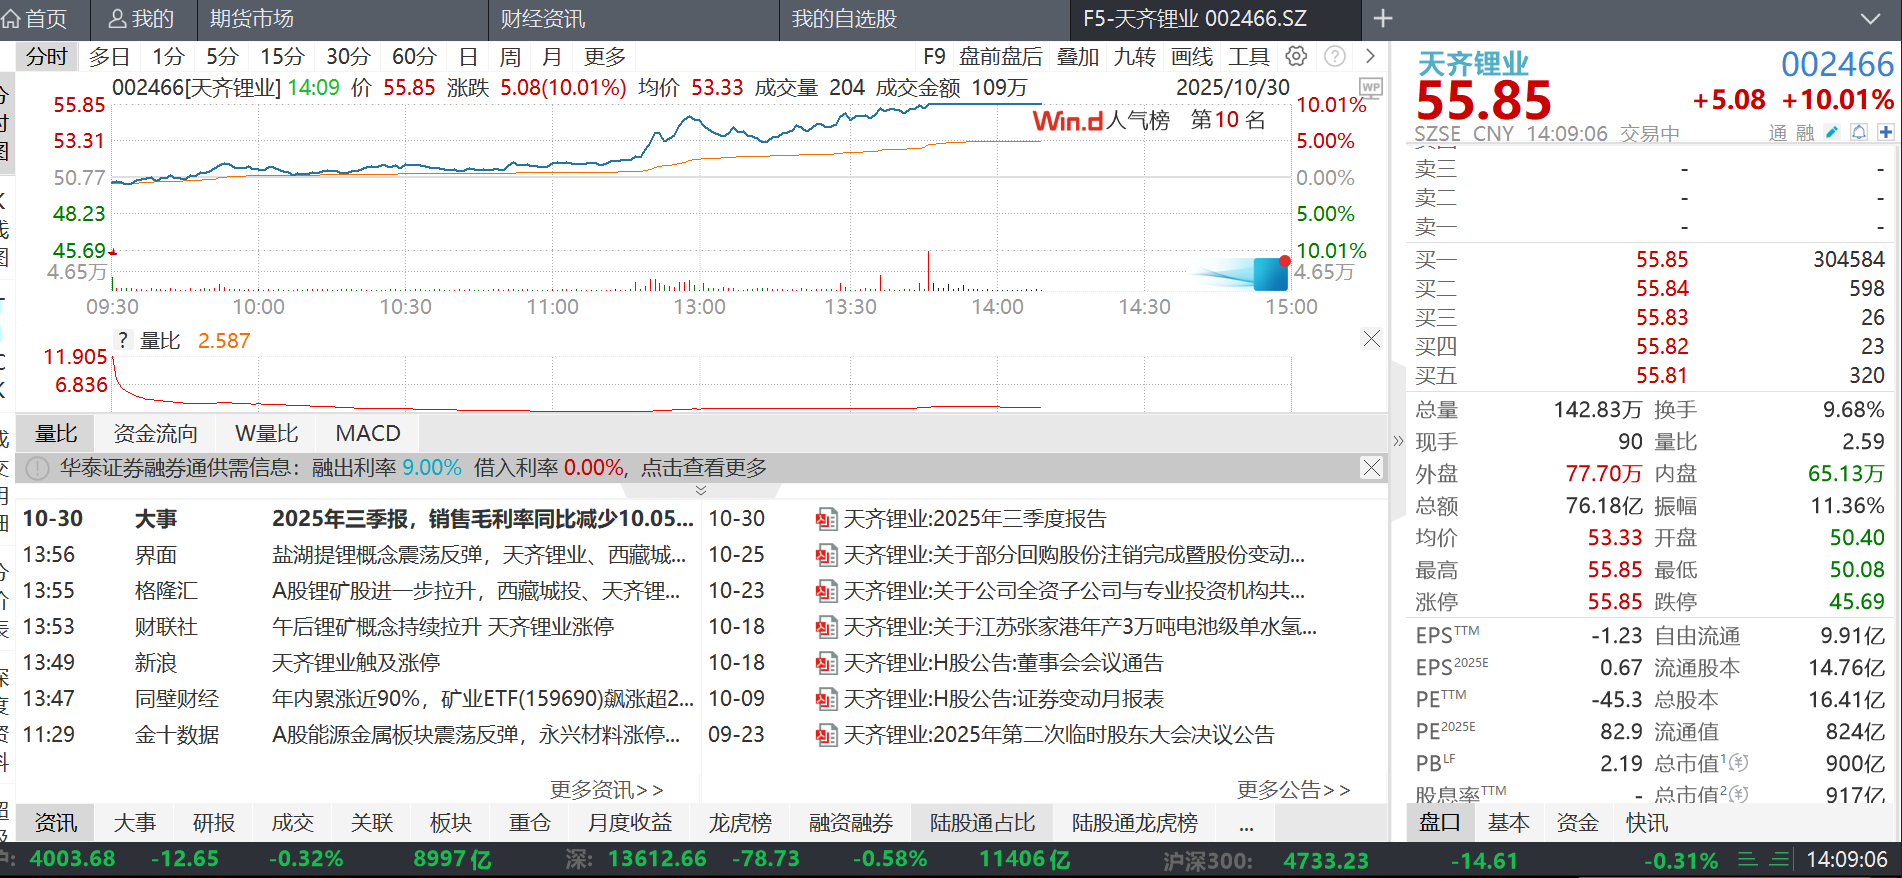Toggle currency icon beside 总市值1
The width and height of the screenshot is (1902, 878).
click(x=1739, y=763)
